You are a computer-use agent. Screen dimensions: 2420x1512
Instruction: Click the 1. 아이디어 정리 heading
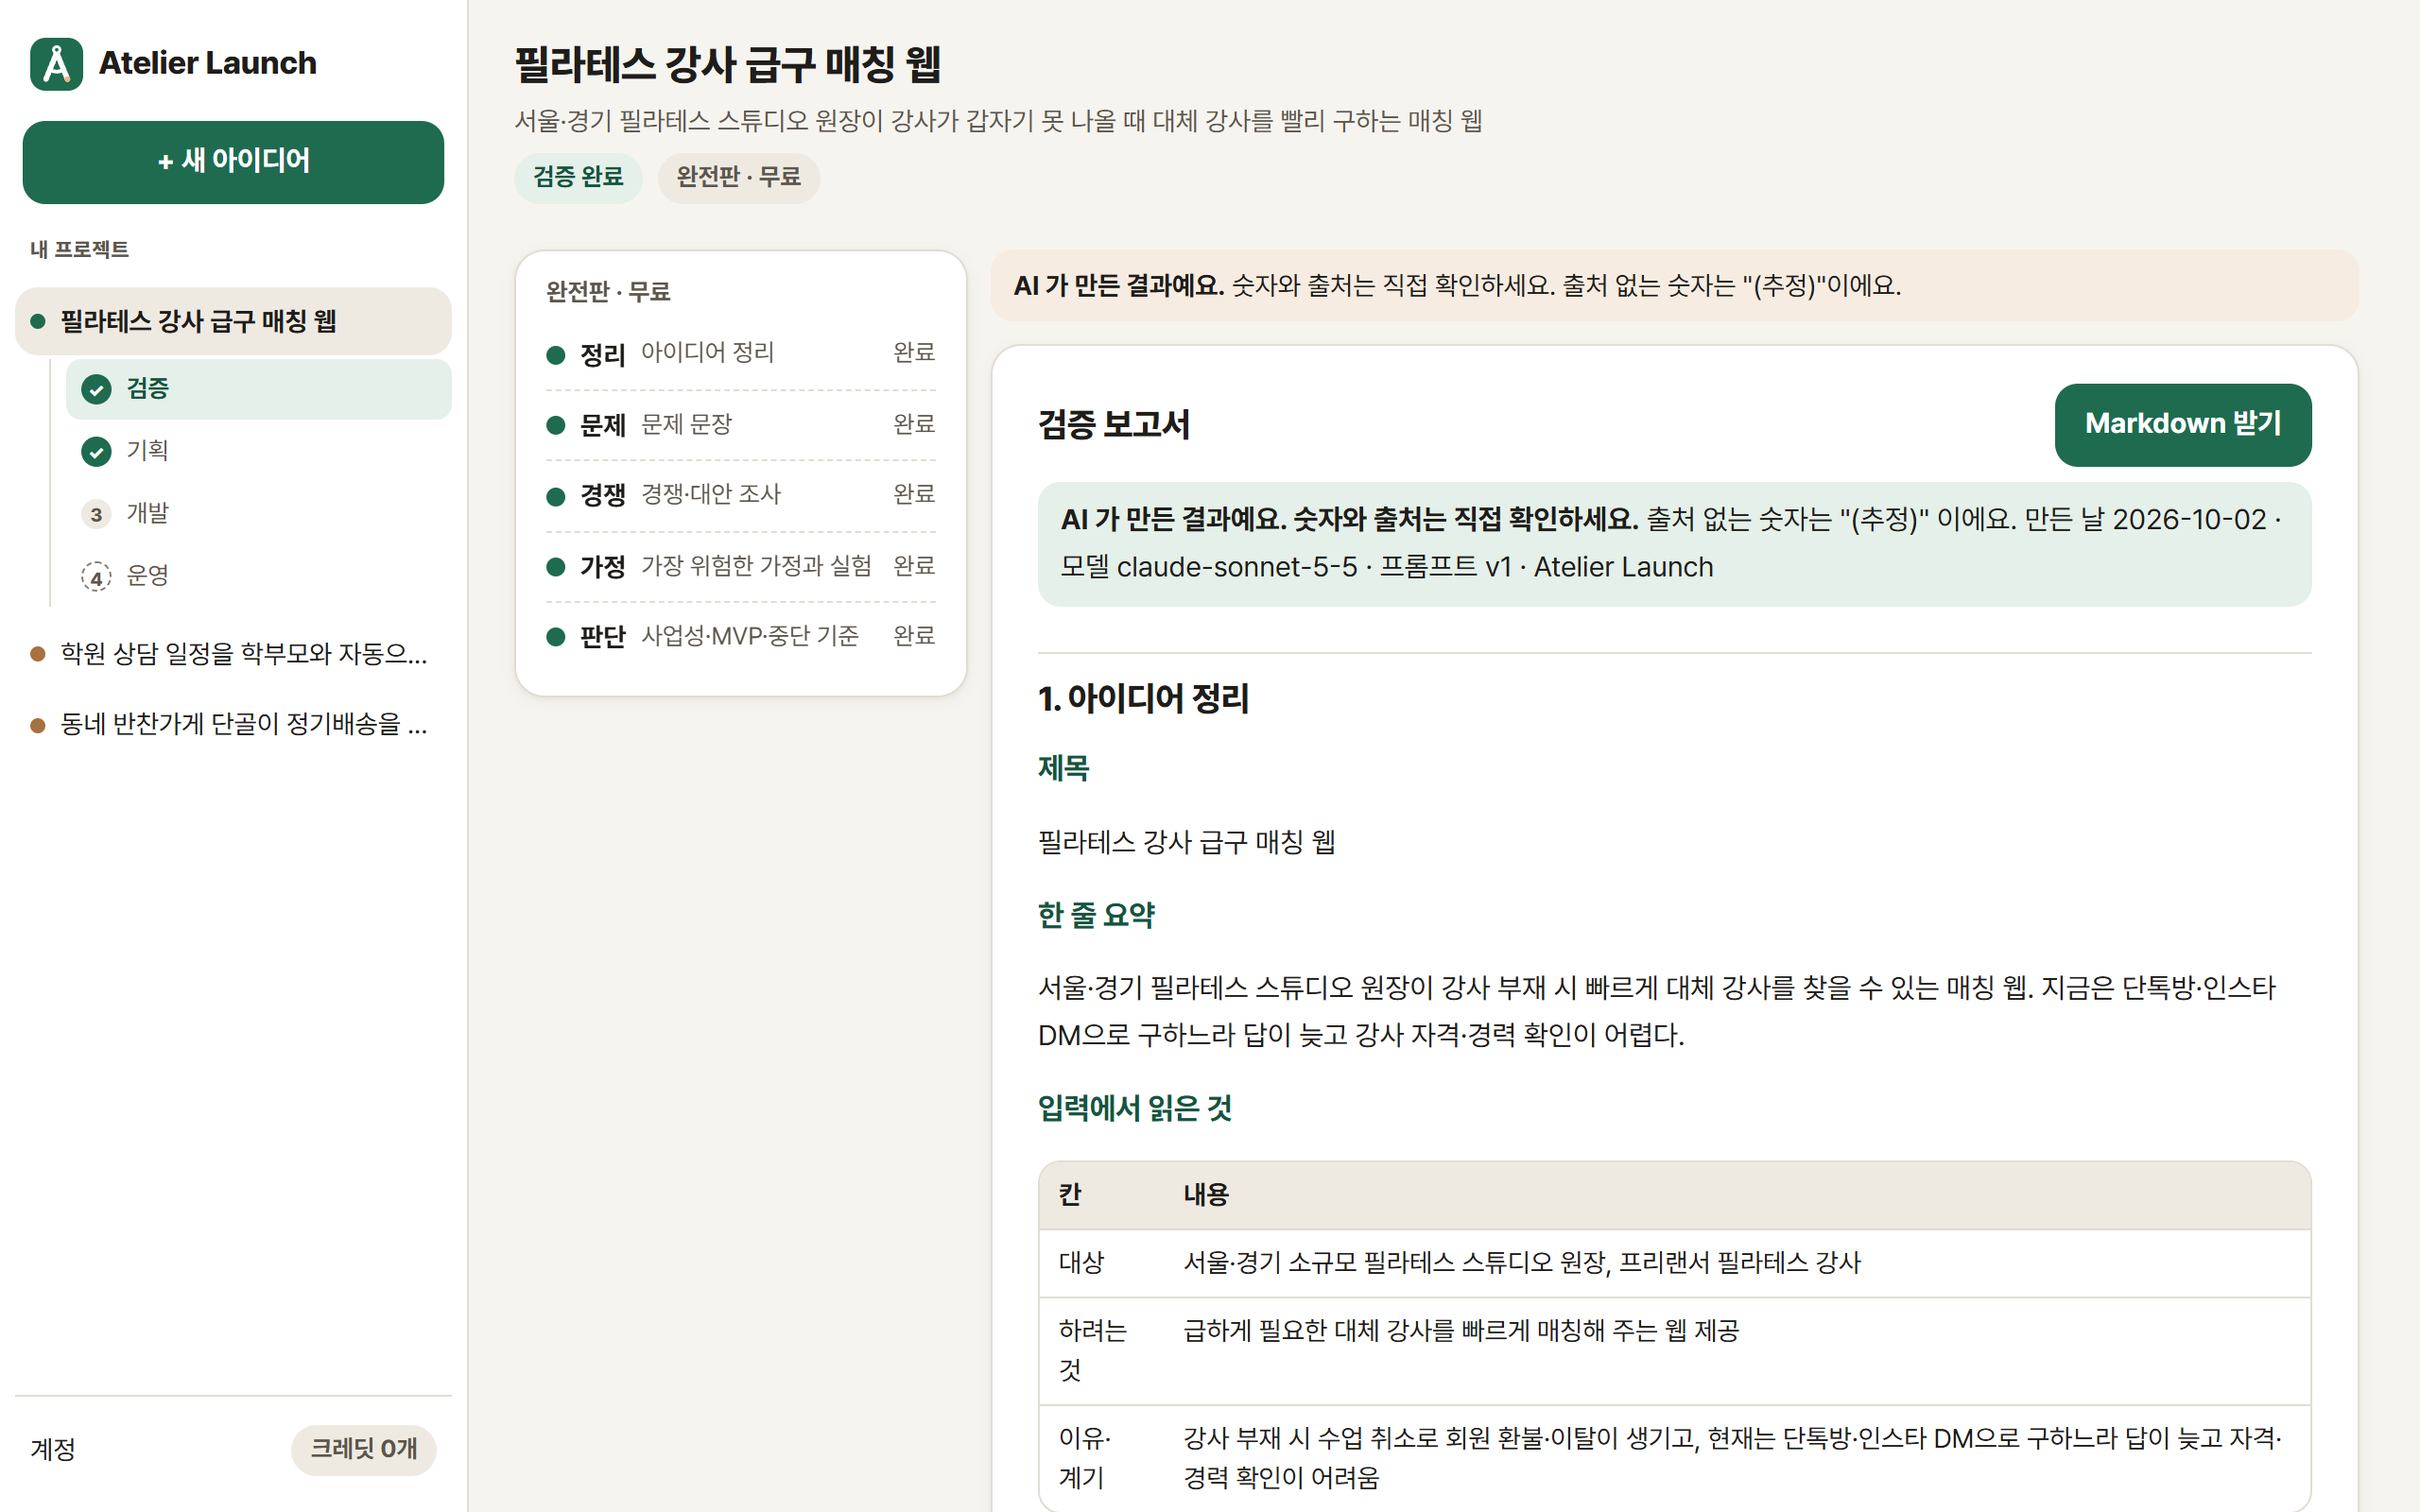pos(1143,698)
